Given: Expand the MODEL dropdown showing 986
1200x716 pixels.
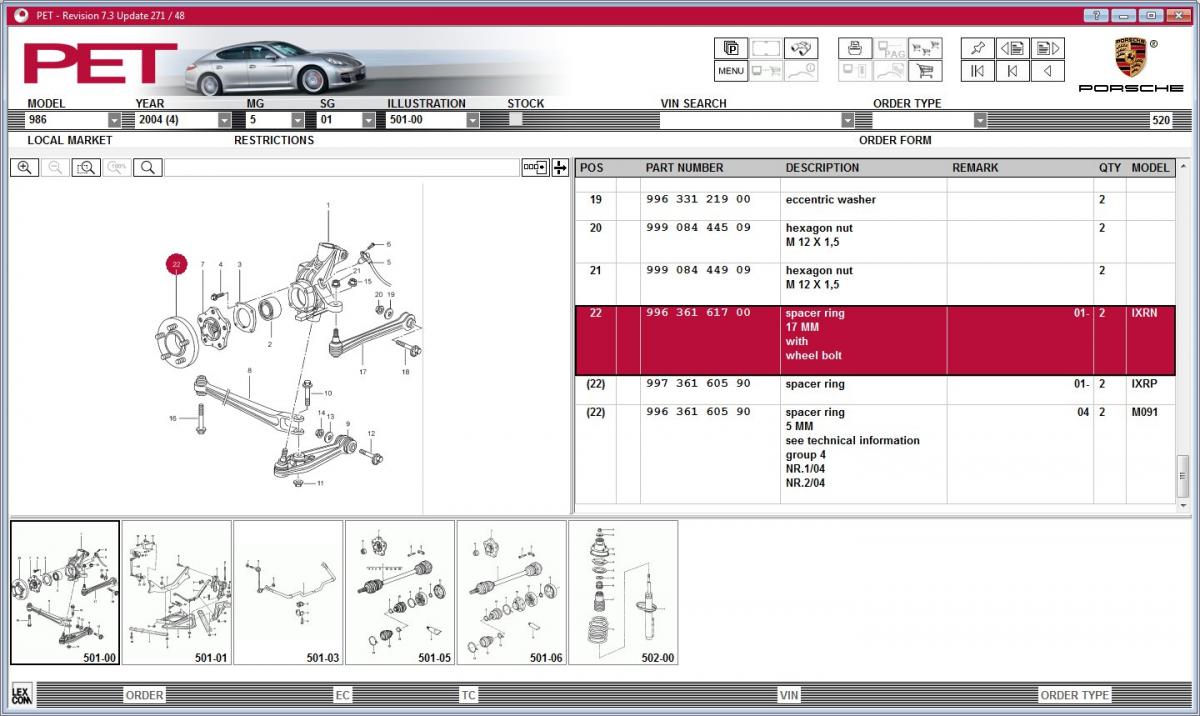Looking at the screenshot, I should [x=114, y=120].
